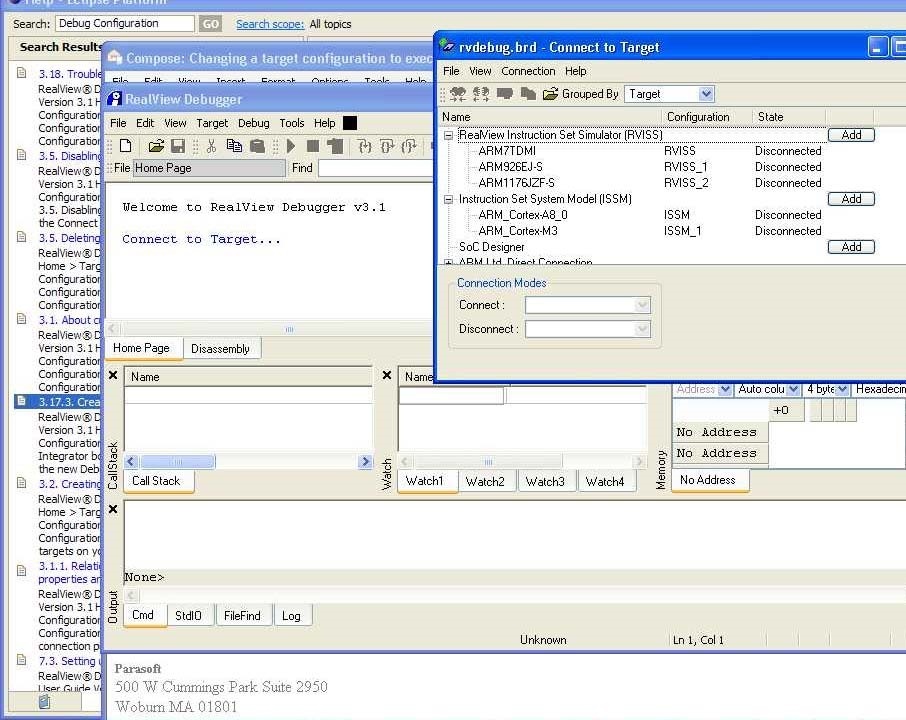Open the Auto columns dropdown in Memory pane

pyautogui.click(x=794, y=389)
